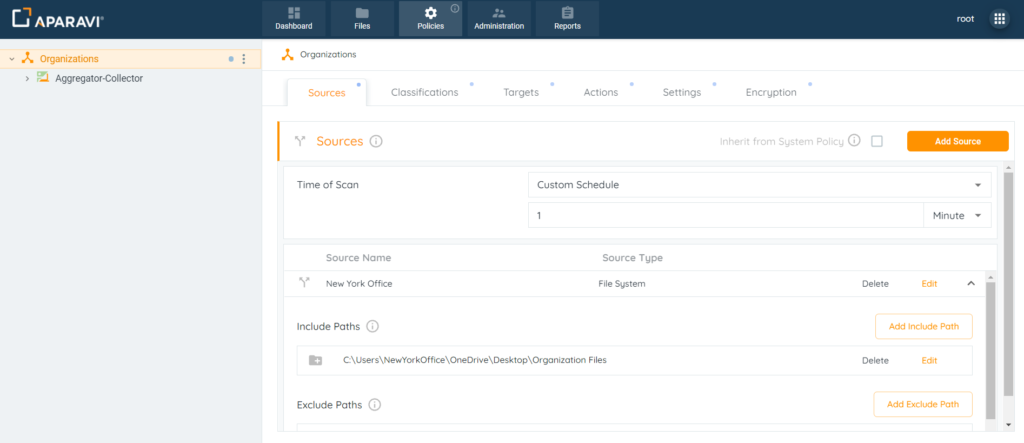Screen dimensions: 1024x443
Task: Click the Sources section branch icon
Action: point(300,140)
